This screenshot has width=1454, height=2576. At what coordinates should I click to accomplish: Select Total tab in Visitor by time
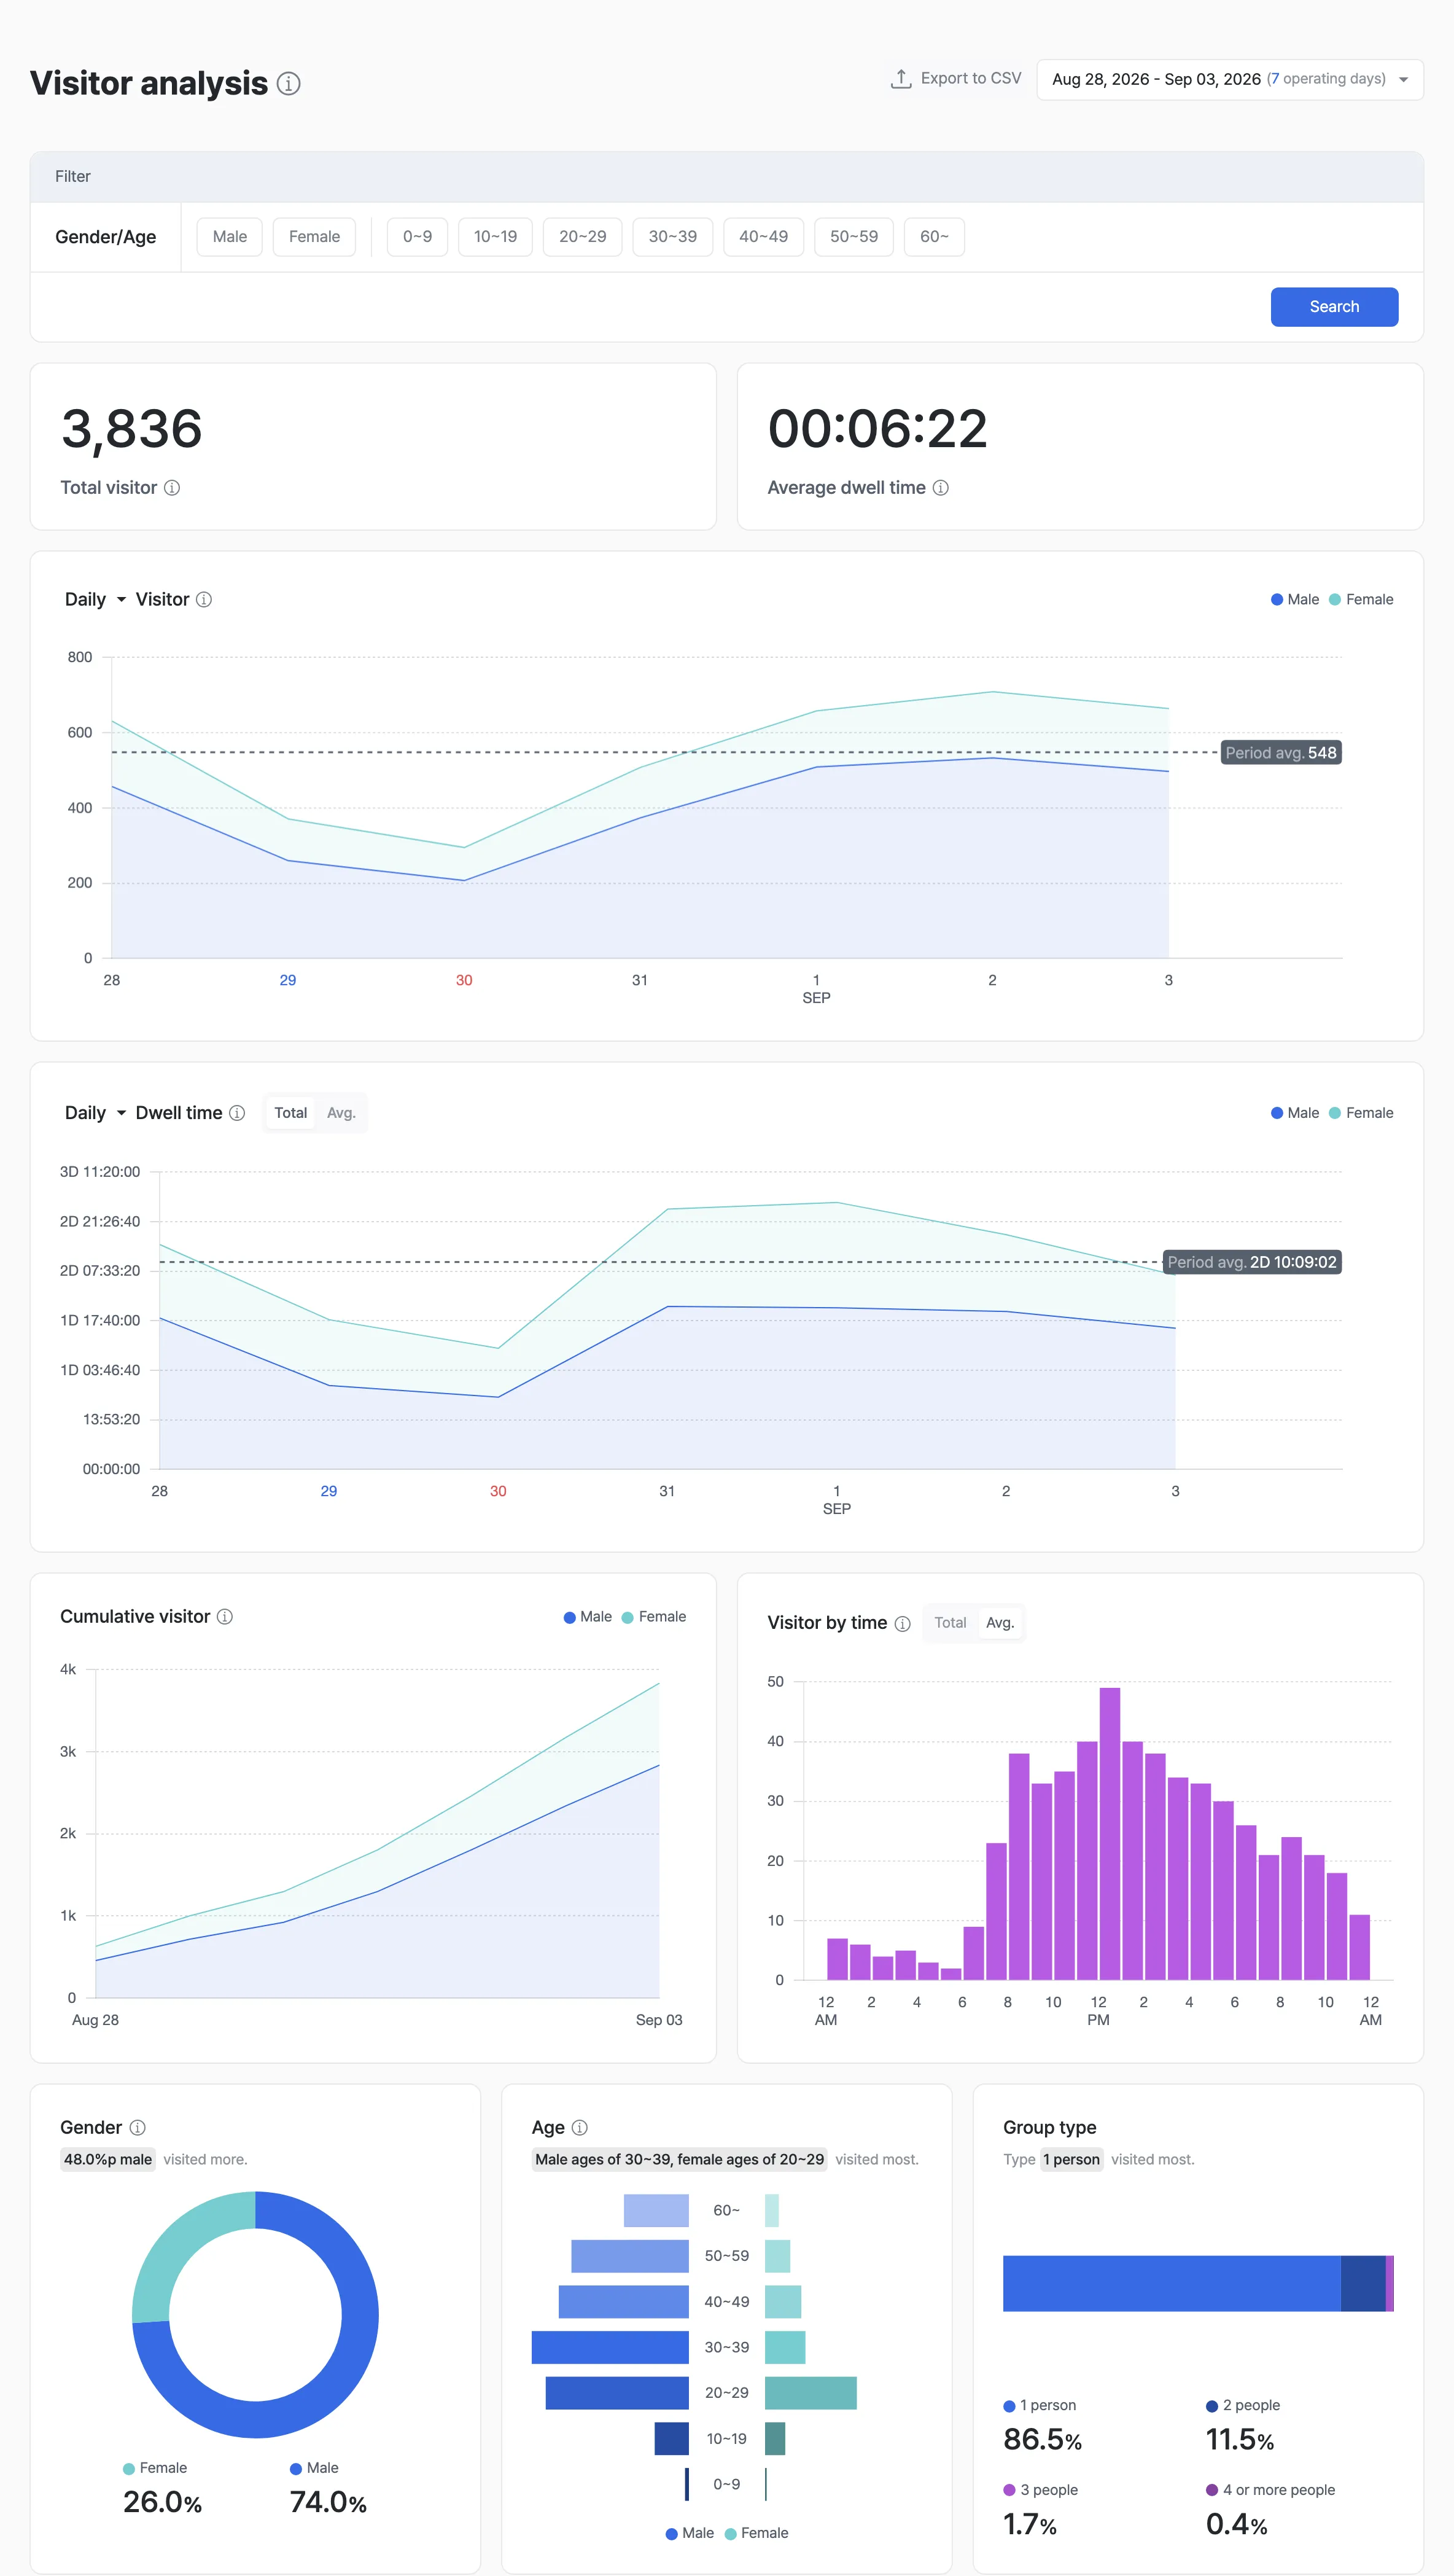click(950, 1623)
